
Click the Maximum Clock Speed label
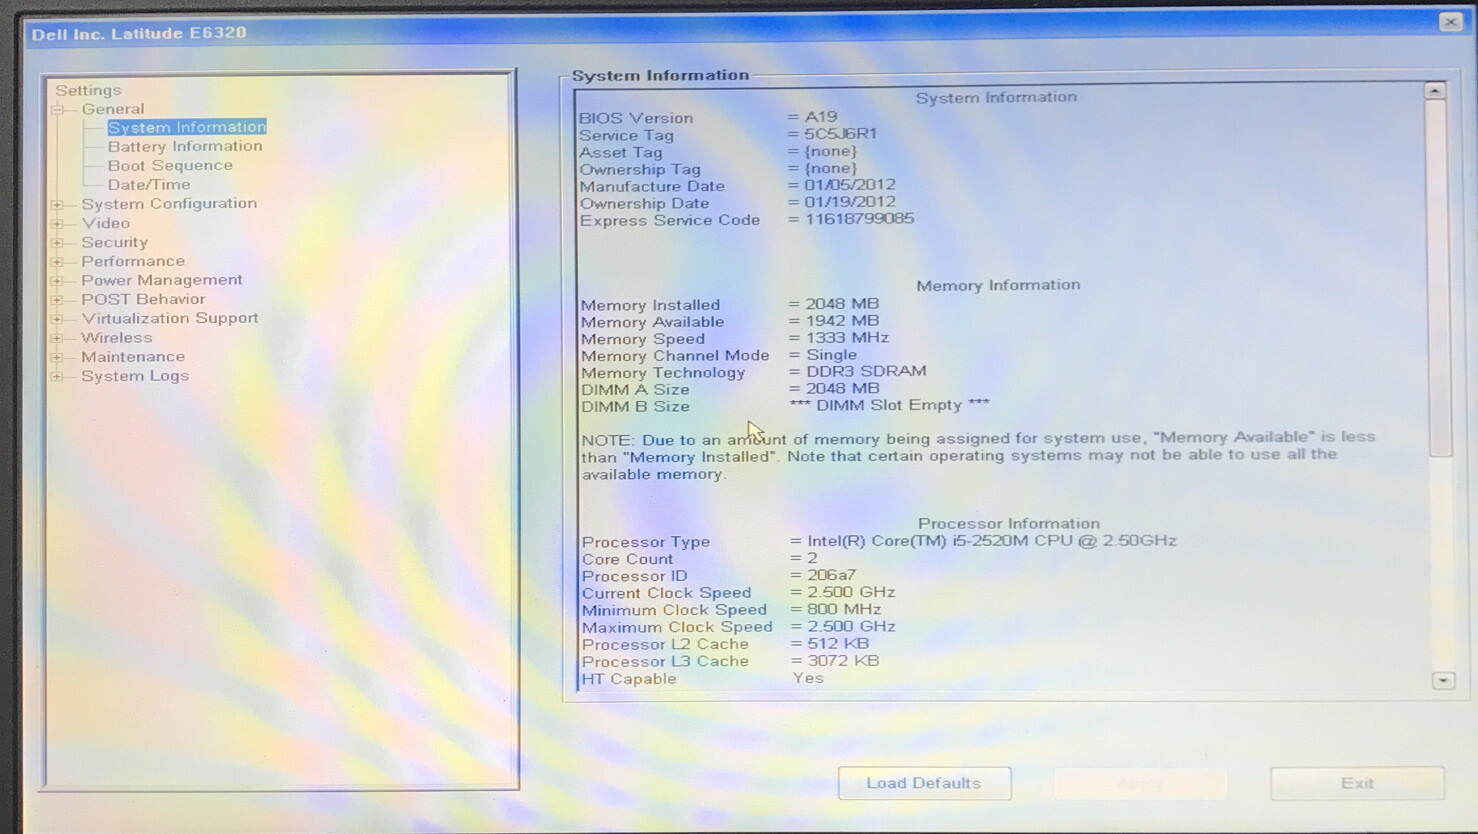click(677, 627)
